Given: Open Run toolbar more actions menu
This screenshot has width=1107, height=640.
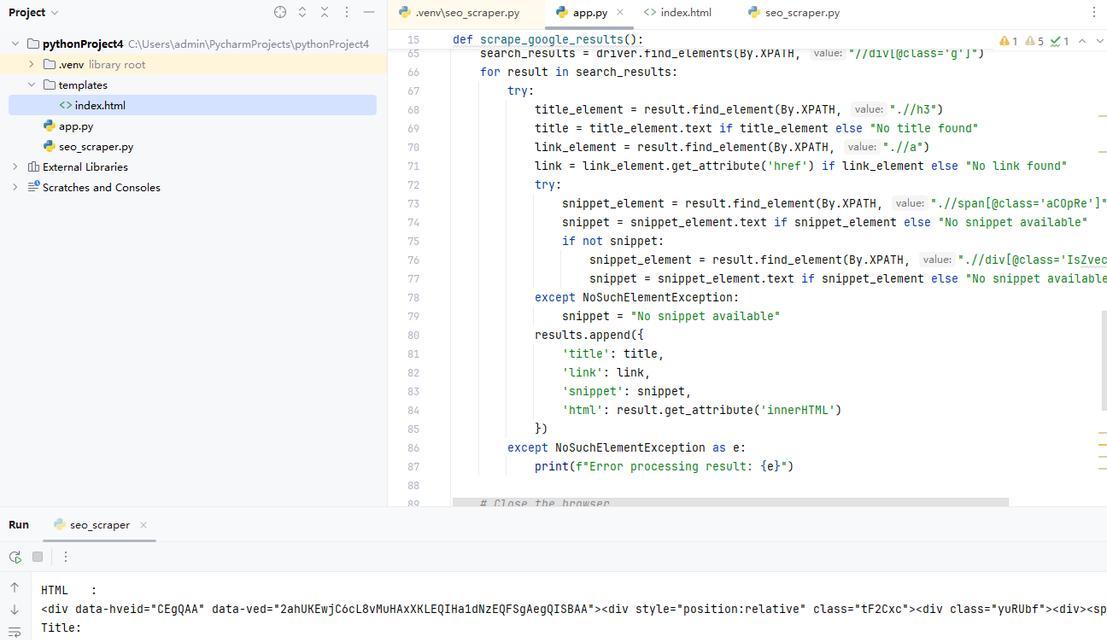Looking at the screenshot, I should pyautogui.click(x=65, y=557).
